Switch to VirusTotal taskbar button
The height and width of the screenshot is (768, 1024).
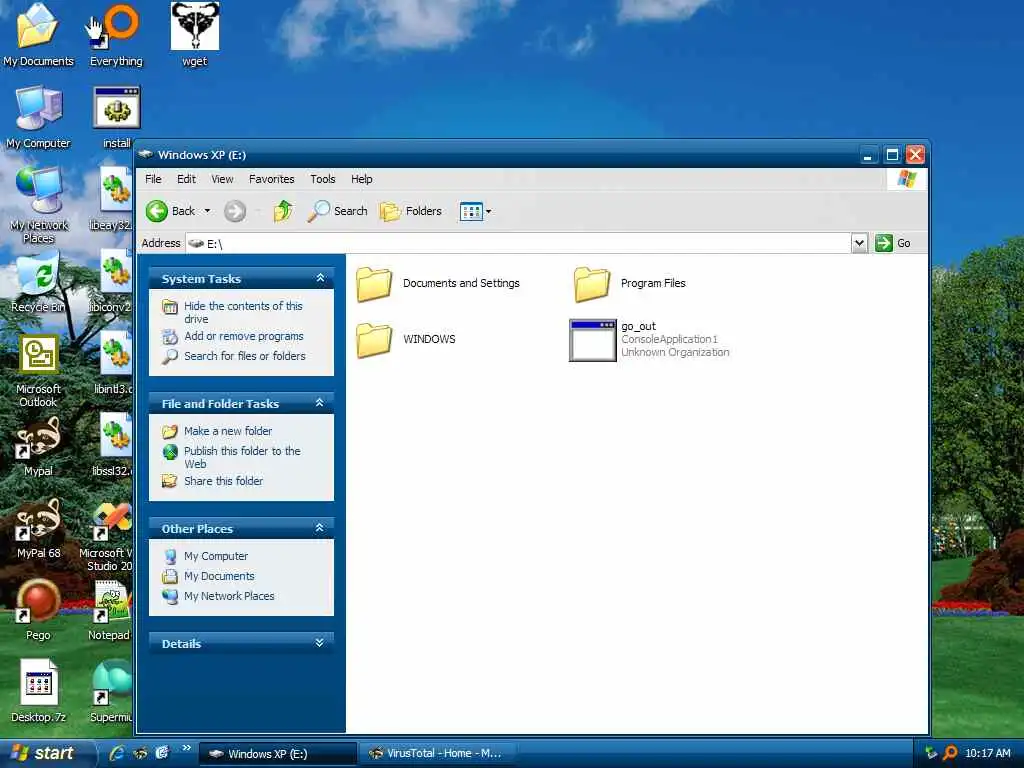[x=437, y=754]
